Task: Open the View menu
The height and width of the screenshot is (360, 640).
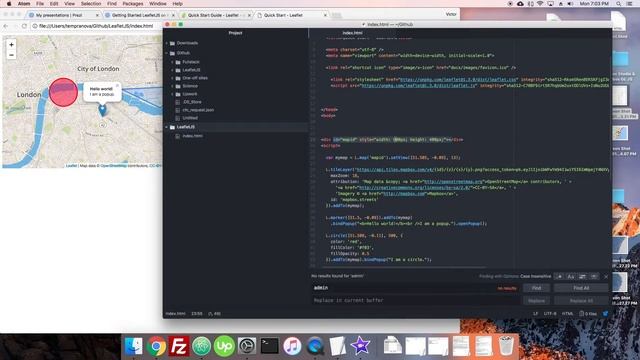Action: coord(69,4)
